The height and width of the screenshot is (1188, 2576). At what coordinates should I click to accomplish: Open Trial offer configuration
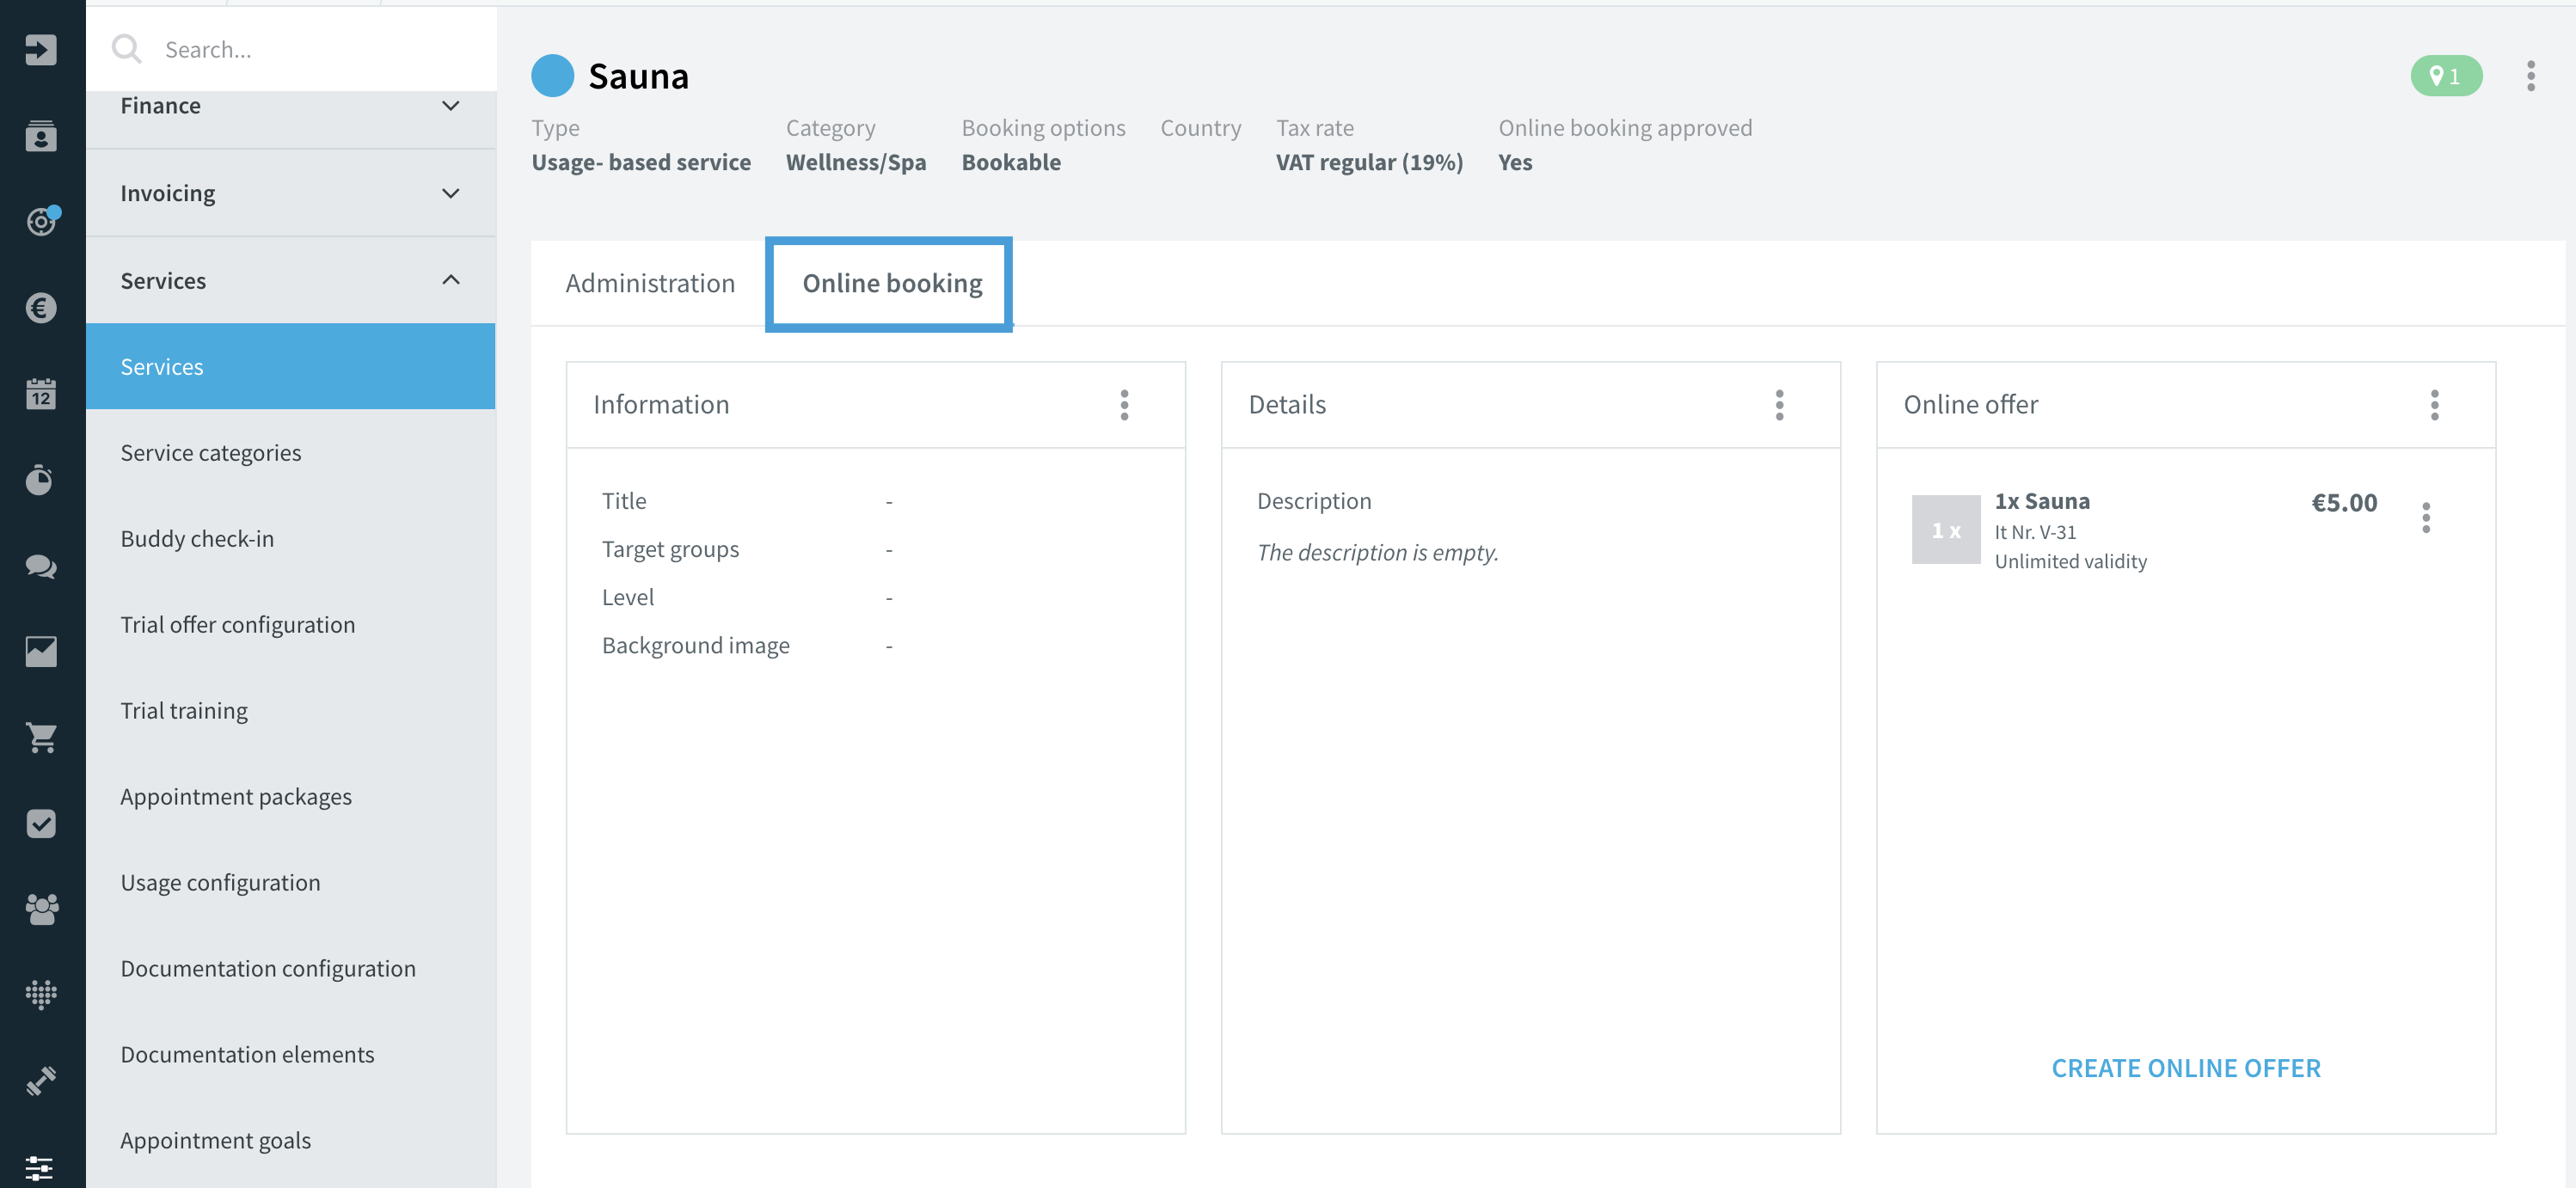pyautogui.click(x=291, y=624)
